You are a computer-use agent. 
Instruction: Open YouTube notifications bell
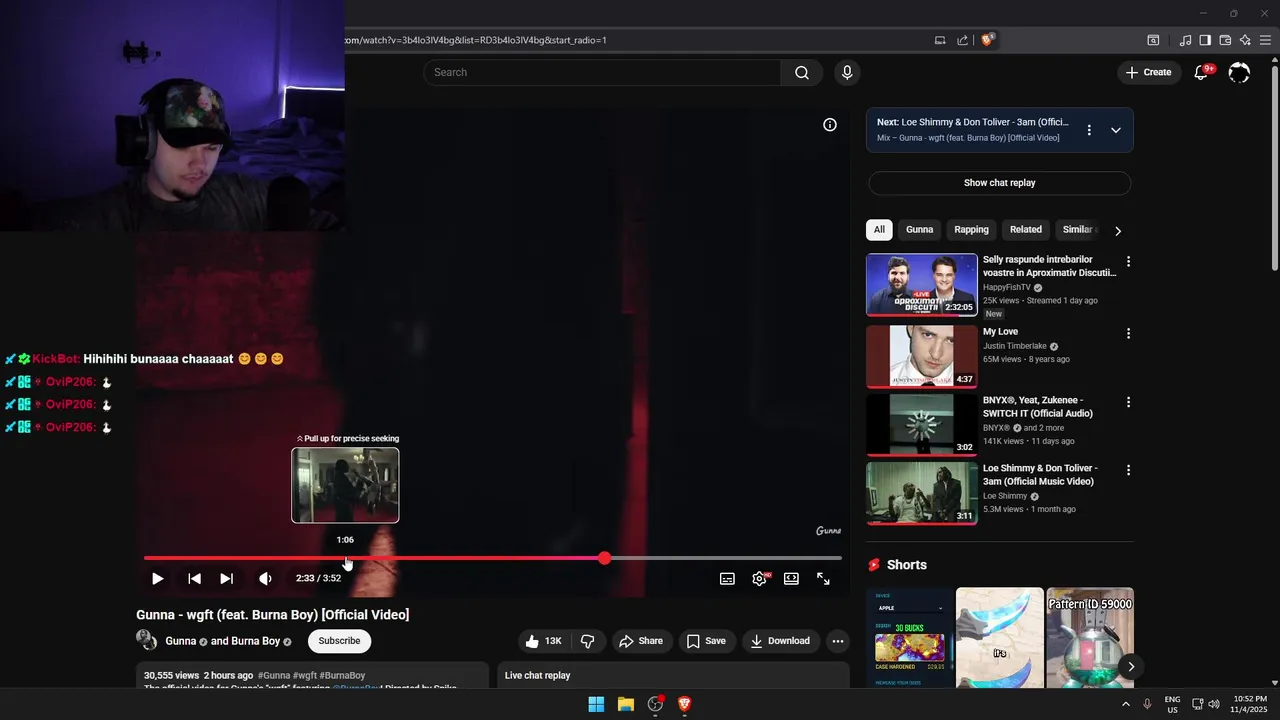tap(1202, 72)
